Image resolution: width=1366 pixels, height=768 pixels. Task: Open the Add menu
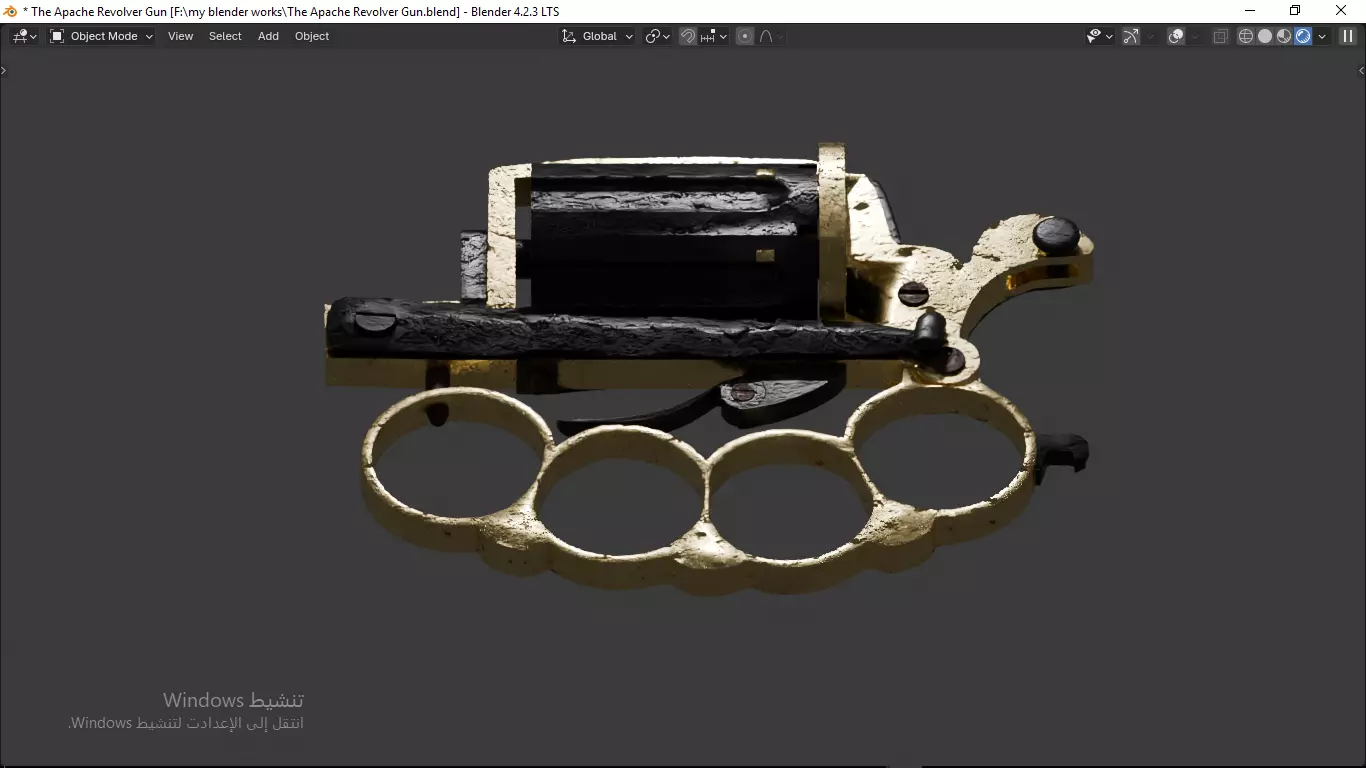point(268,36)
